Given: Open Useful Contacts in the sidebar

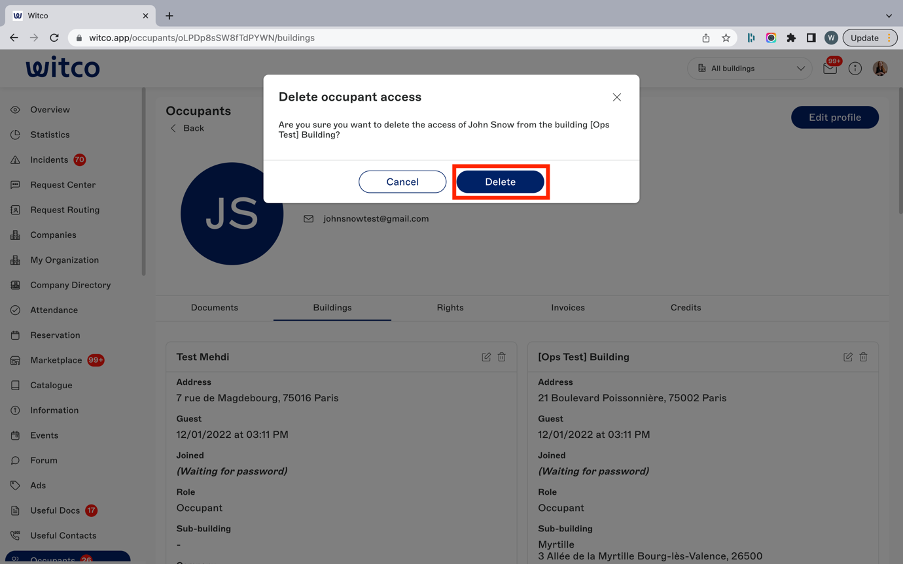Looking at the screenshot, I should (63, 536).
